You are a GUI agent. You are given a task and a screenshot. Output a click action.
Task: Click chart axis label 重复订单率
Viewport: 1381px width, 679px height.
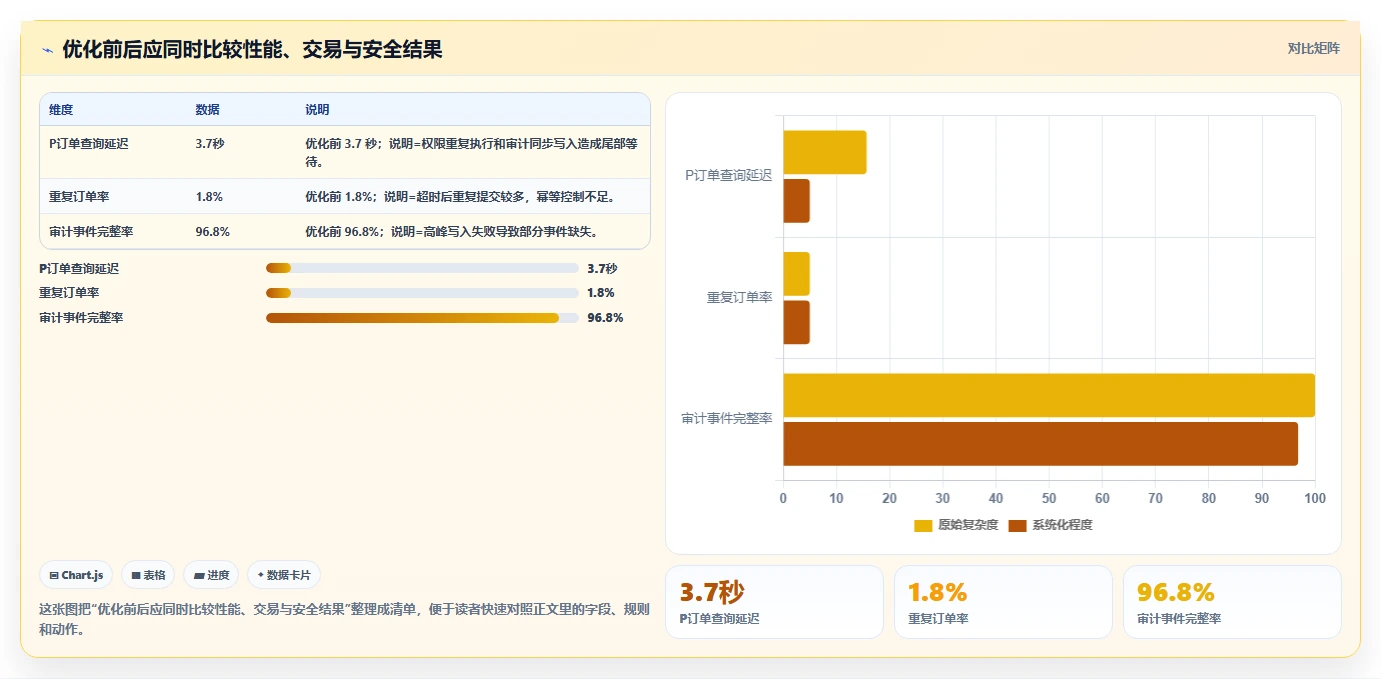739,298
